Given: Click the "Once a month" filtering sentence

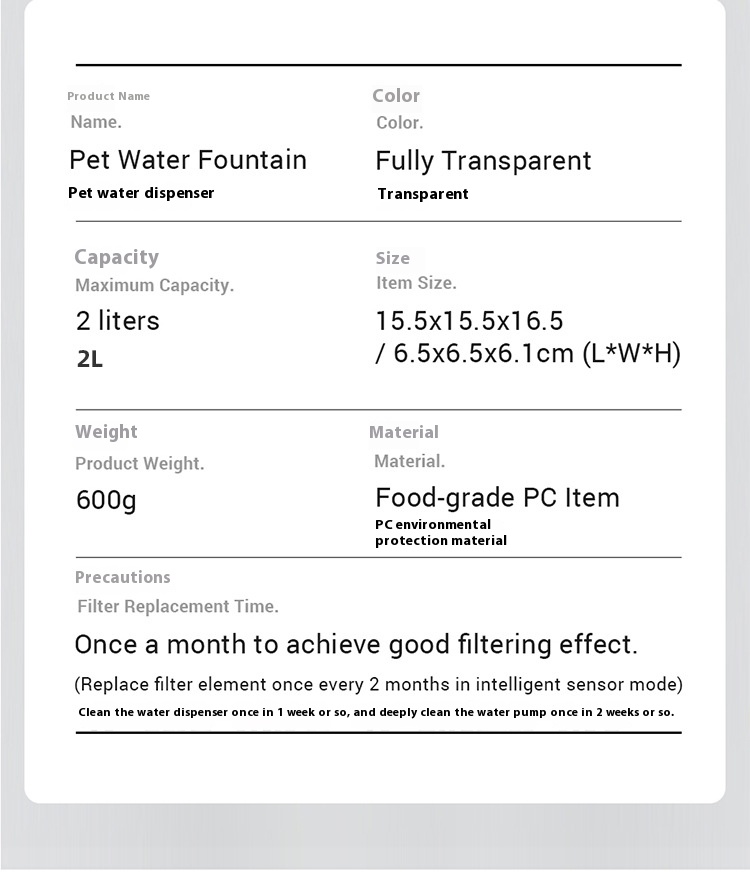Looking at the screenshot, I should point(356,645).
